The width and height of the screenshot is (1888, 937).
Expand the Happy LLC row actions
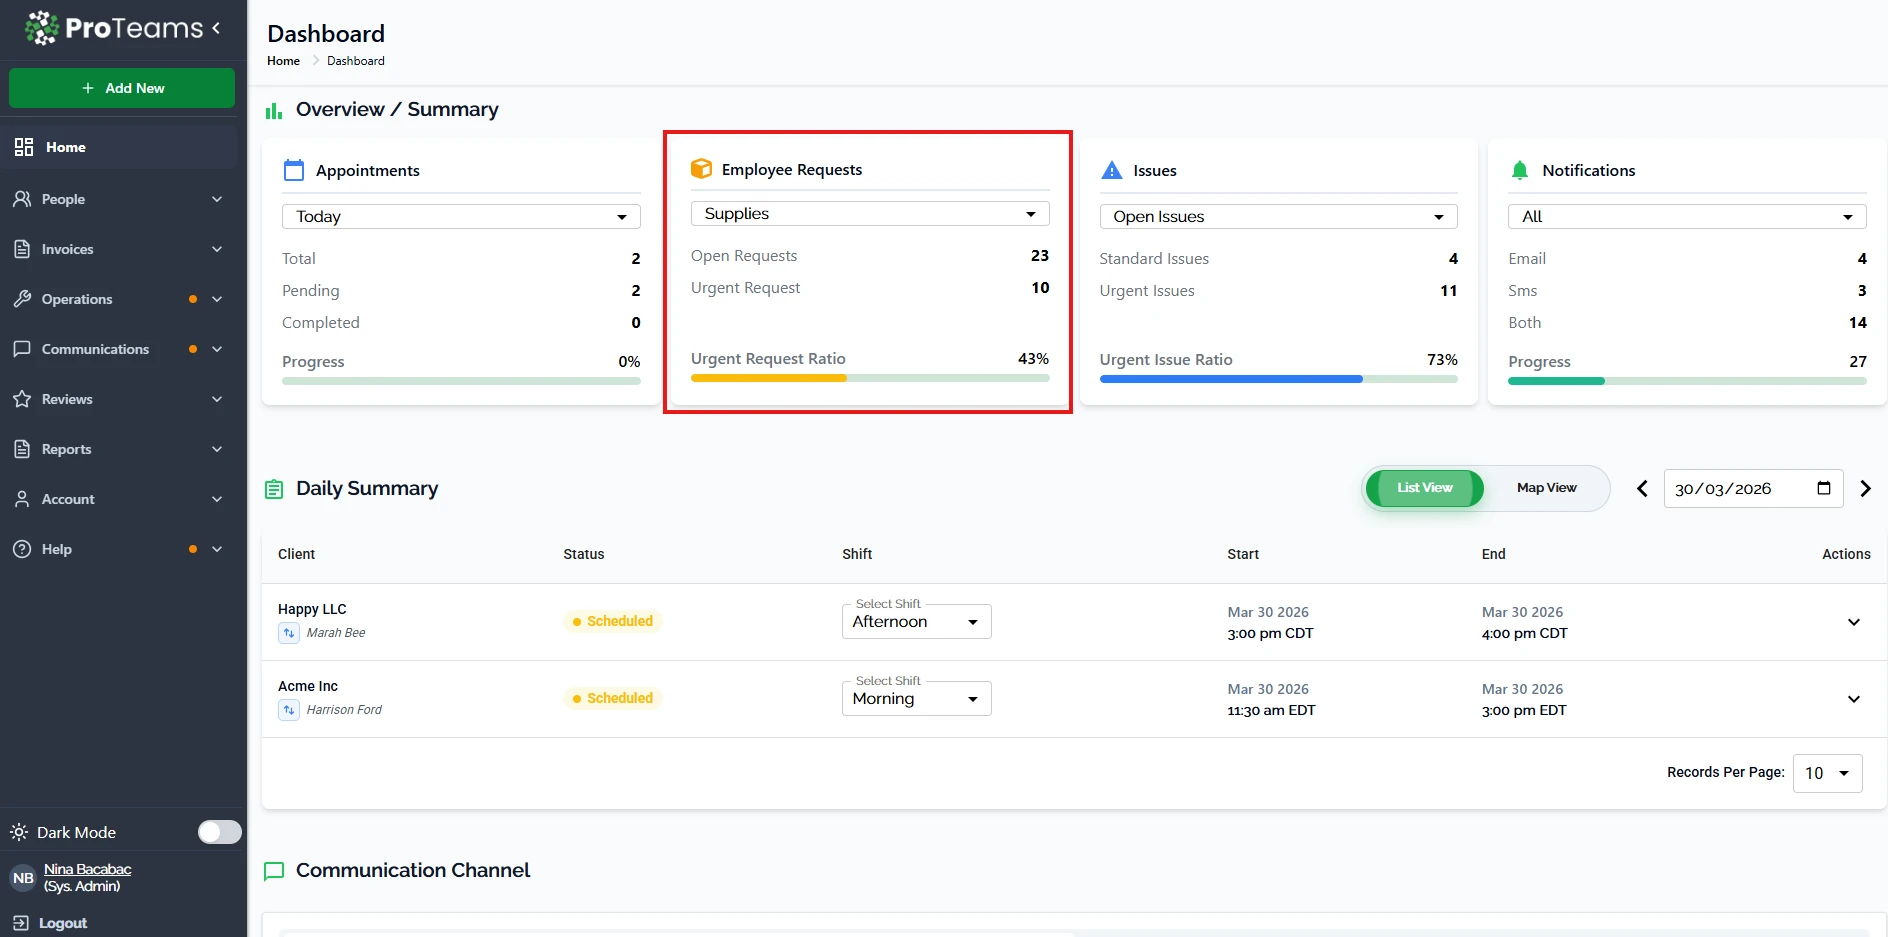[1853, 622]
